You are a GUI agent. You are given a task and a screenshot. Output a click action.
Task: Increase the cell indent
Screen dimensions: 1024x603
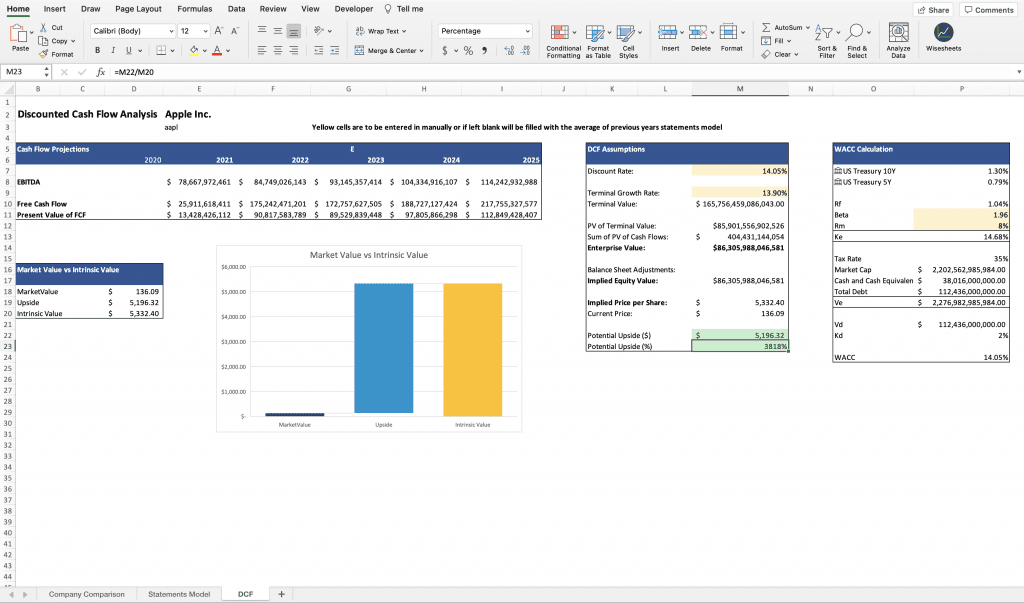tap(334, 50)
